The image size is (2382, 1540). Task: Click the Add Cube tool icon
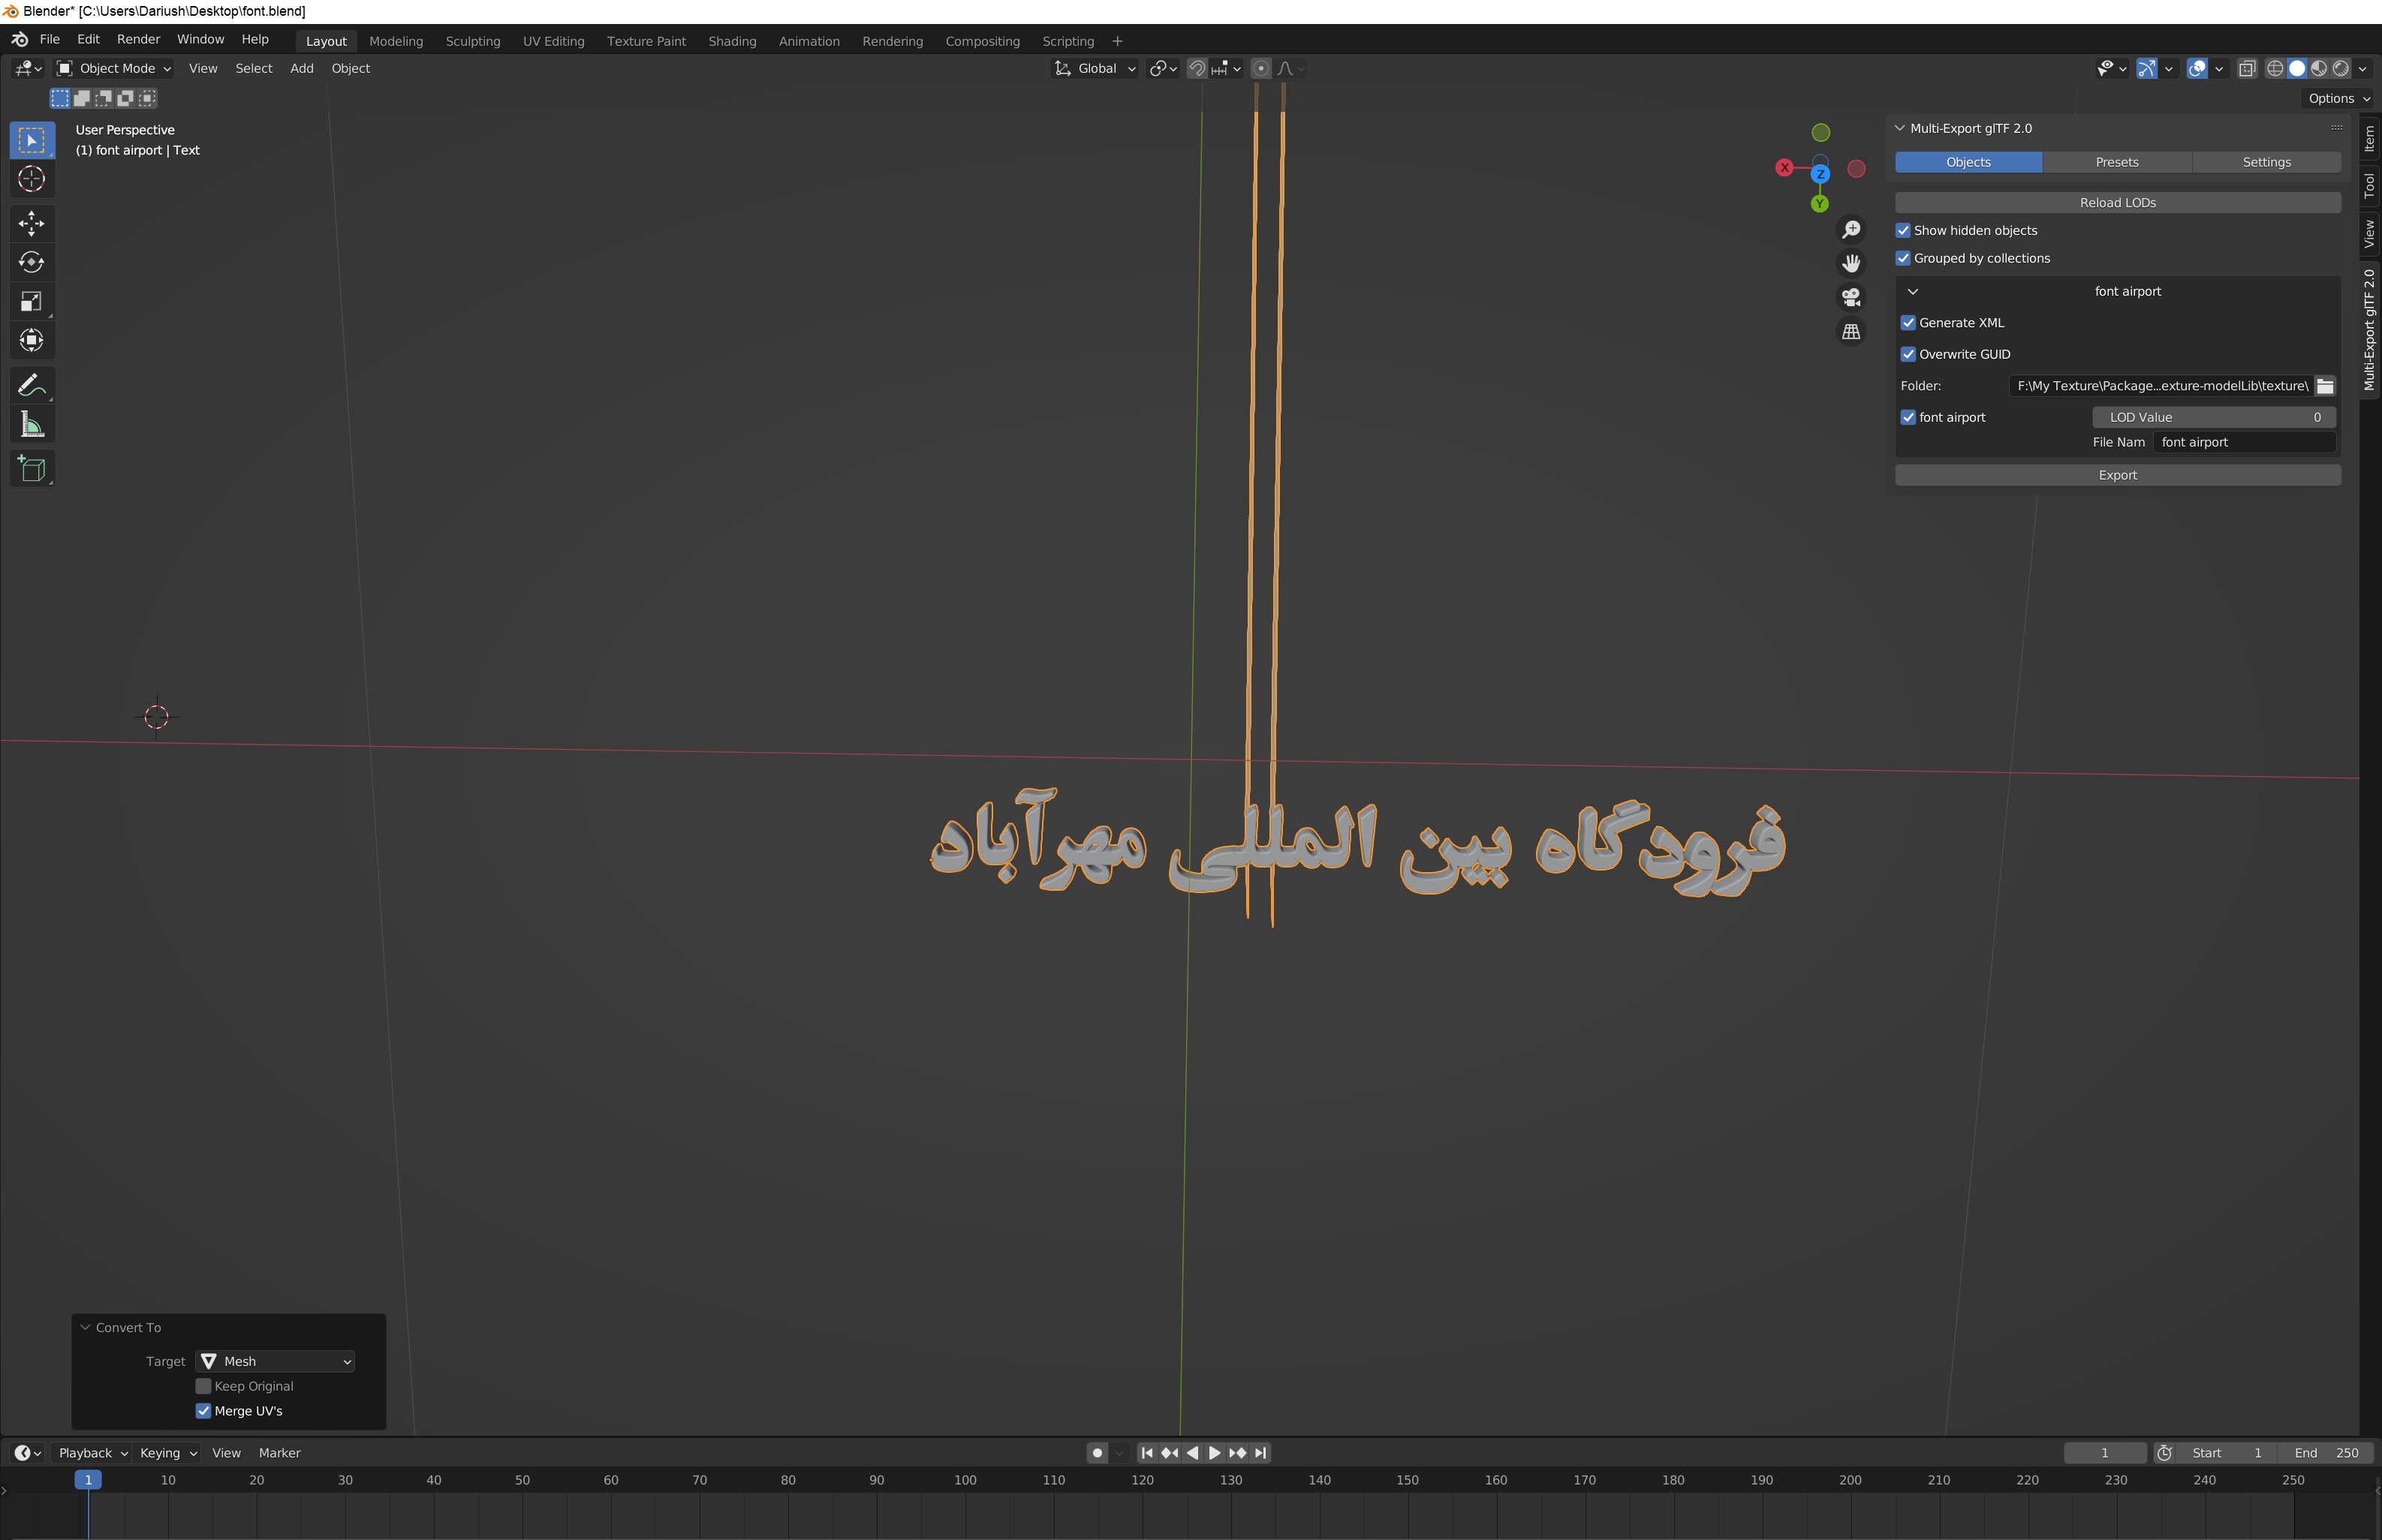[x=31, y=469]
